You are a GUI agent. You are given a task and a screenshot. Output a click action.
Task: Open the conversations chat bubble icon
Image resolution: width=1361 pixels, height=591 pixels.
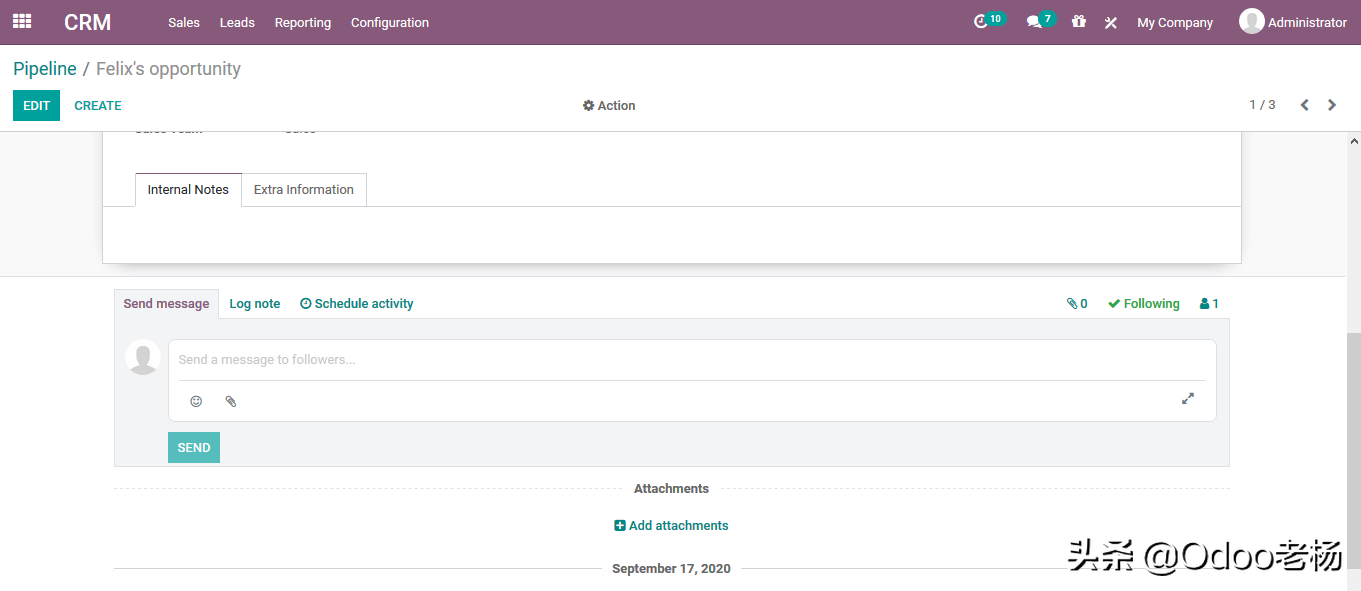[x=1034, y=22]
